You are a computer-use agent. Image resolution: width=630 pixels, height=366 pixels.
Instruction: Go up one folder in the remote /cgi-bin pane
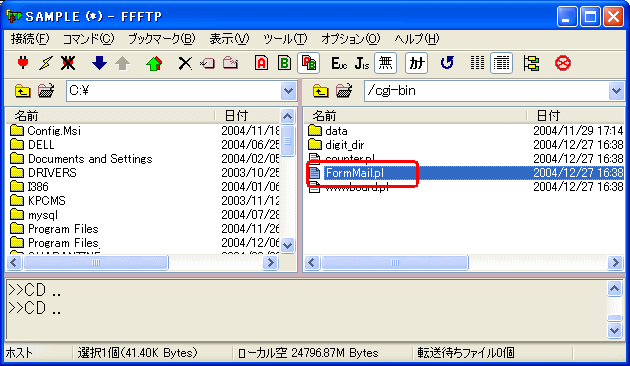pyautogui.click(x=320, y=91)
